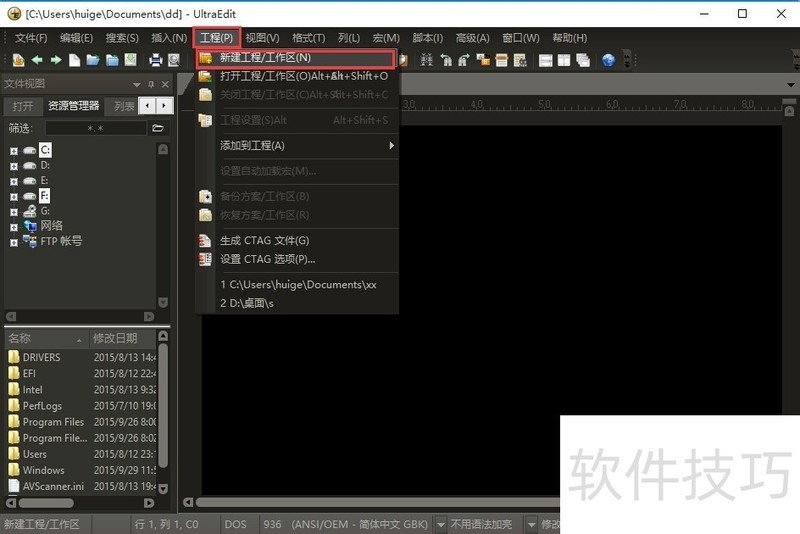Click the binoculars find icon

(427, 60)
